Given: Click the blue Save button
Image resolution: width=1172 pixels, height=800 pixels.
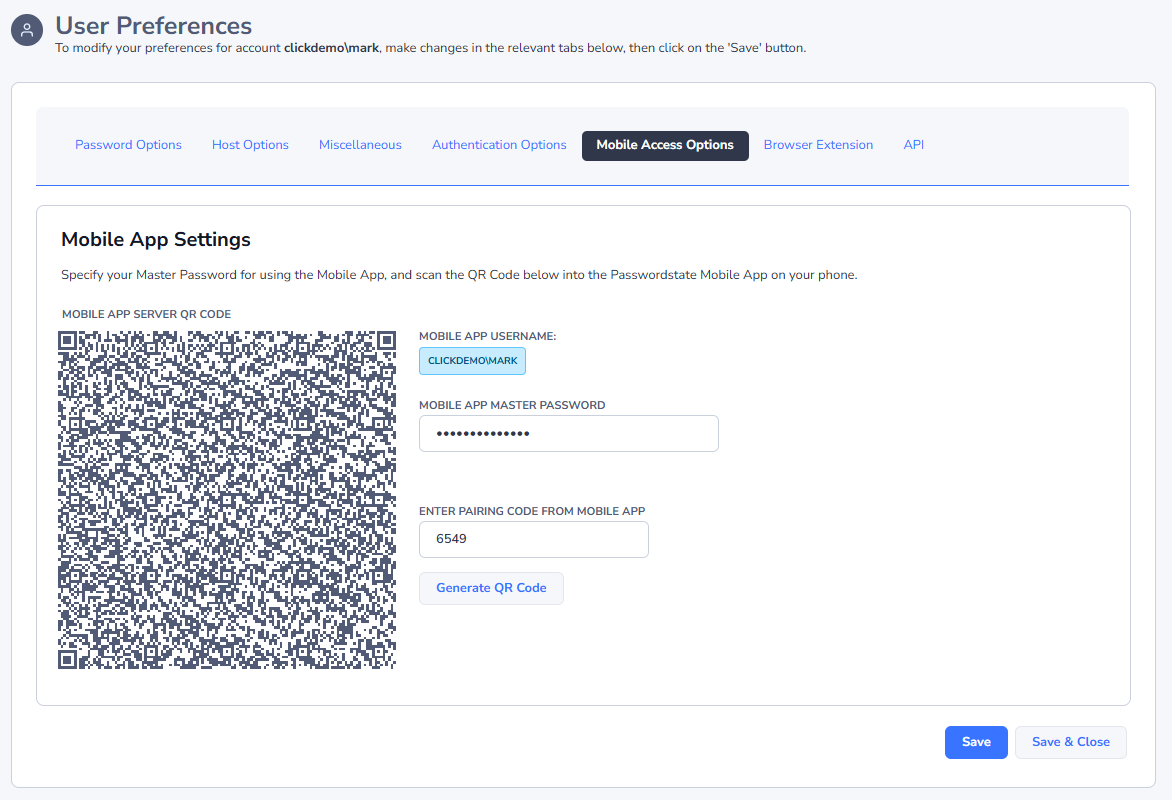Looking at the screenshot, I should tap(976, 742).
